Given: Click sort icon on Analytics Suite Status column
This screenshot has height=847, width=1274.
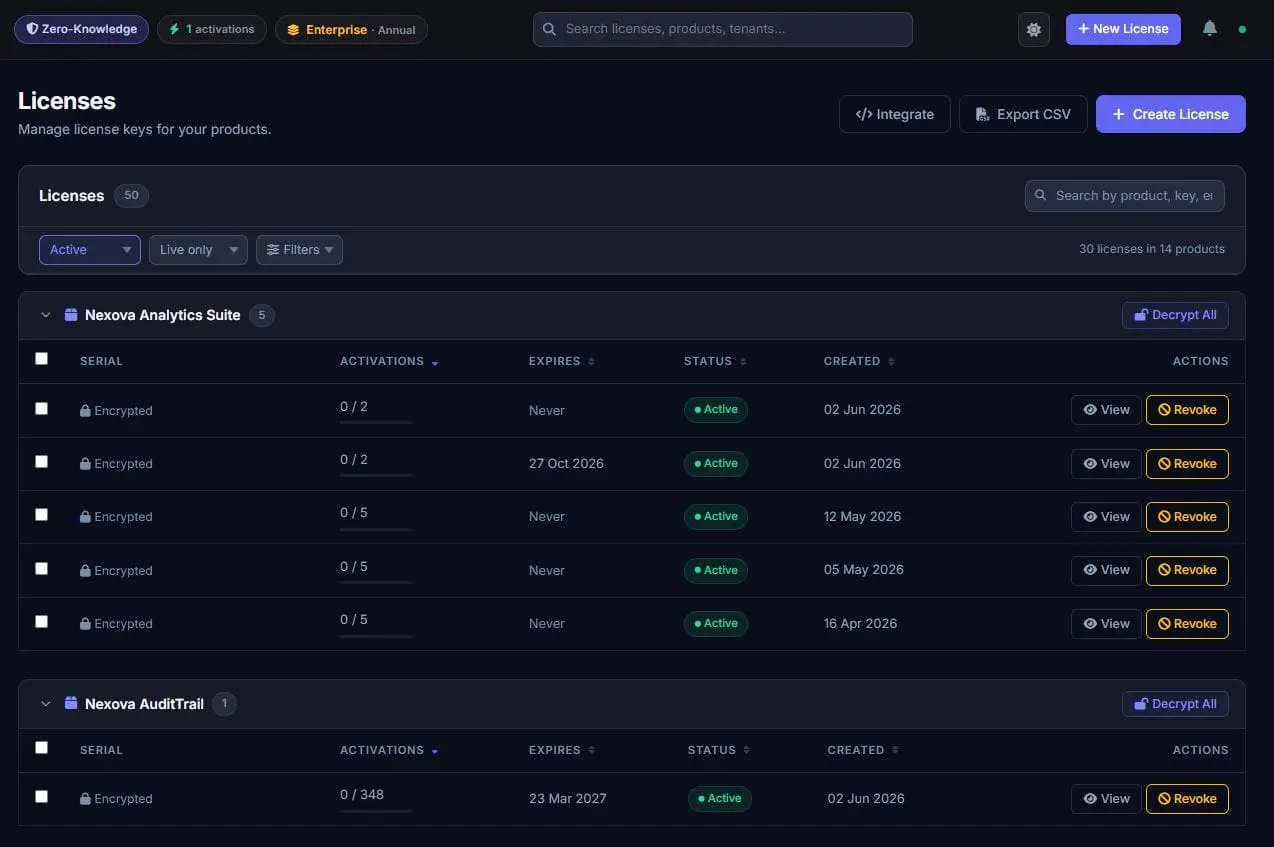Looking at the screenshot, I should pos(743,362).
